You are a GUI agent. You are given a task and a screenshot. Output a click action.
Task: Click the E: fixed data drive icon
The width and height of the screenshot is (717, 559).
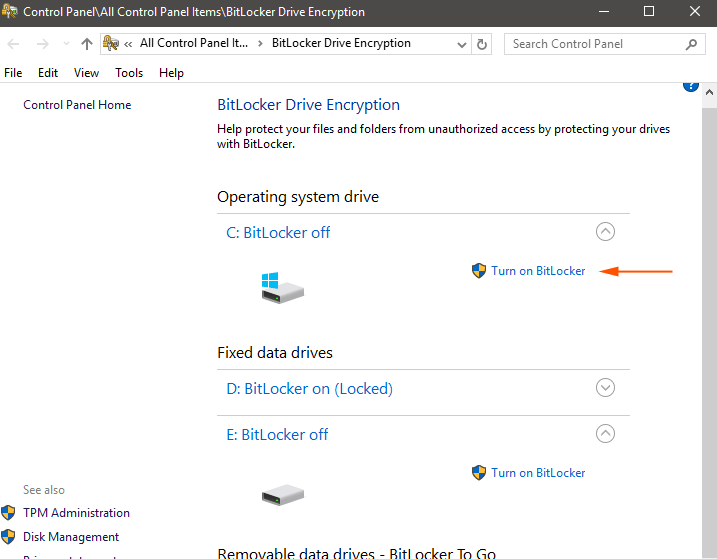click(x=283, y=494)
